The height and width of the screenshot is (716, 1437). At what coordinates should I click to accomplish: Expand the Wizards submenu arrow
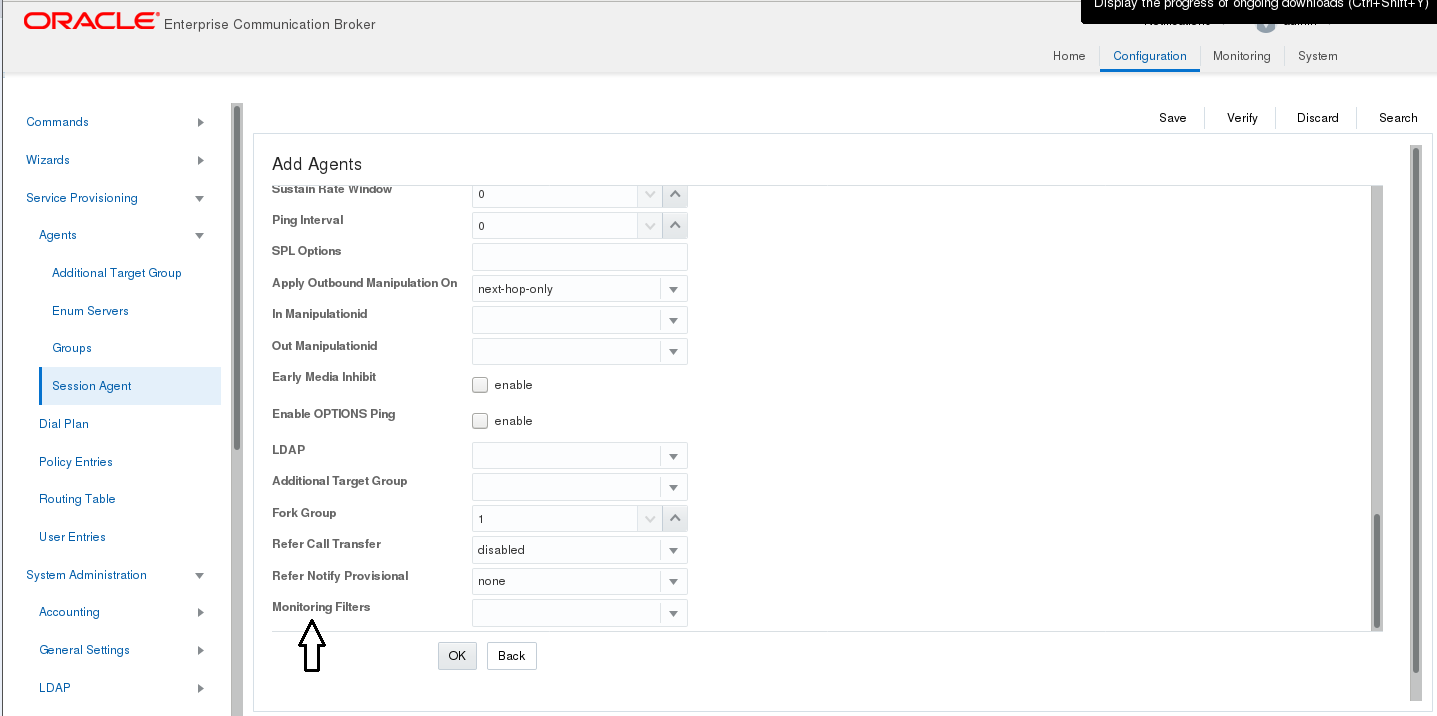pos(201,160)
